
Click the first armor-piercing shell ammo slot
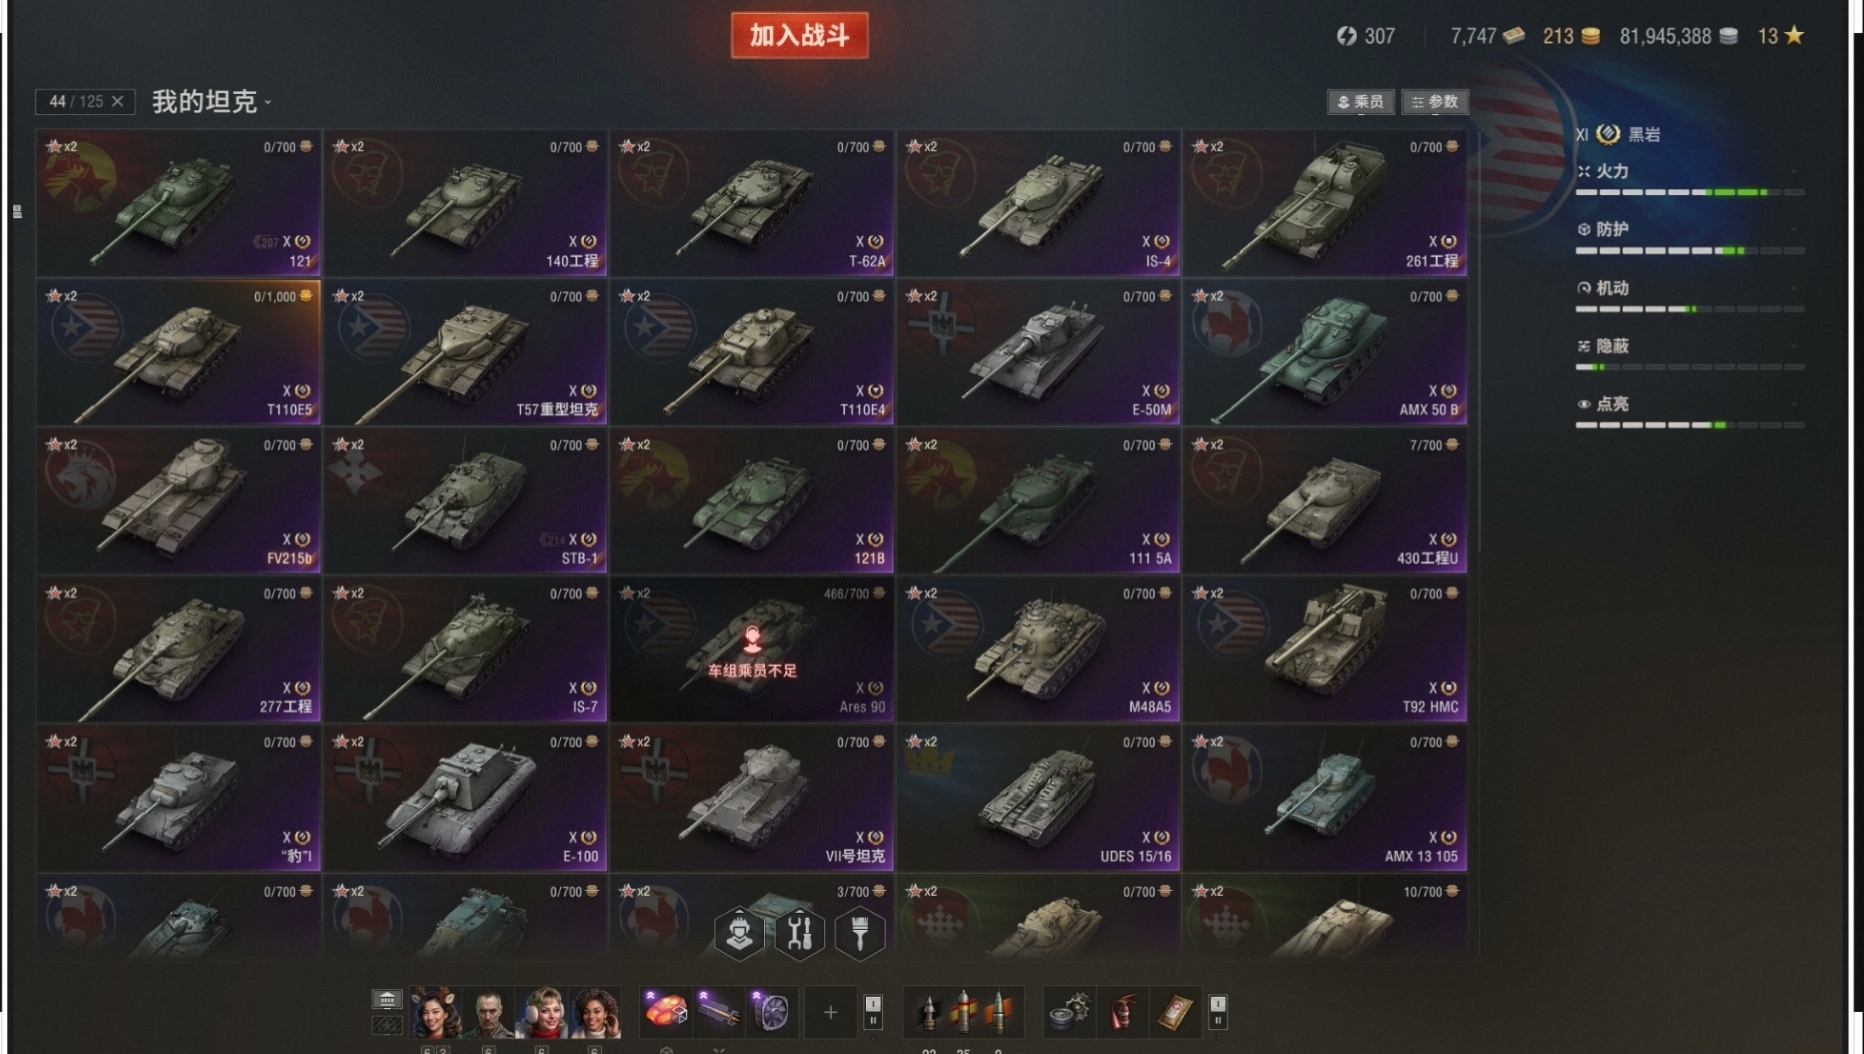tap(929, 1012)
